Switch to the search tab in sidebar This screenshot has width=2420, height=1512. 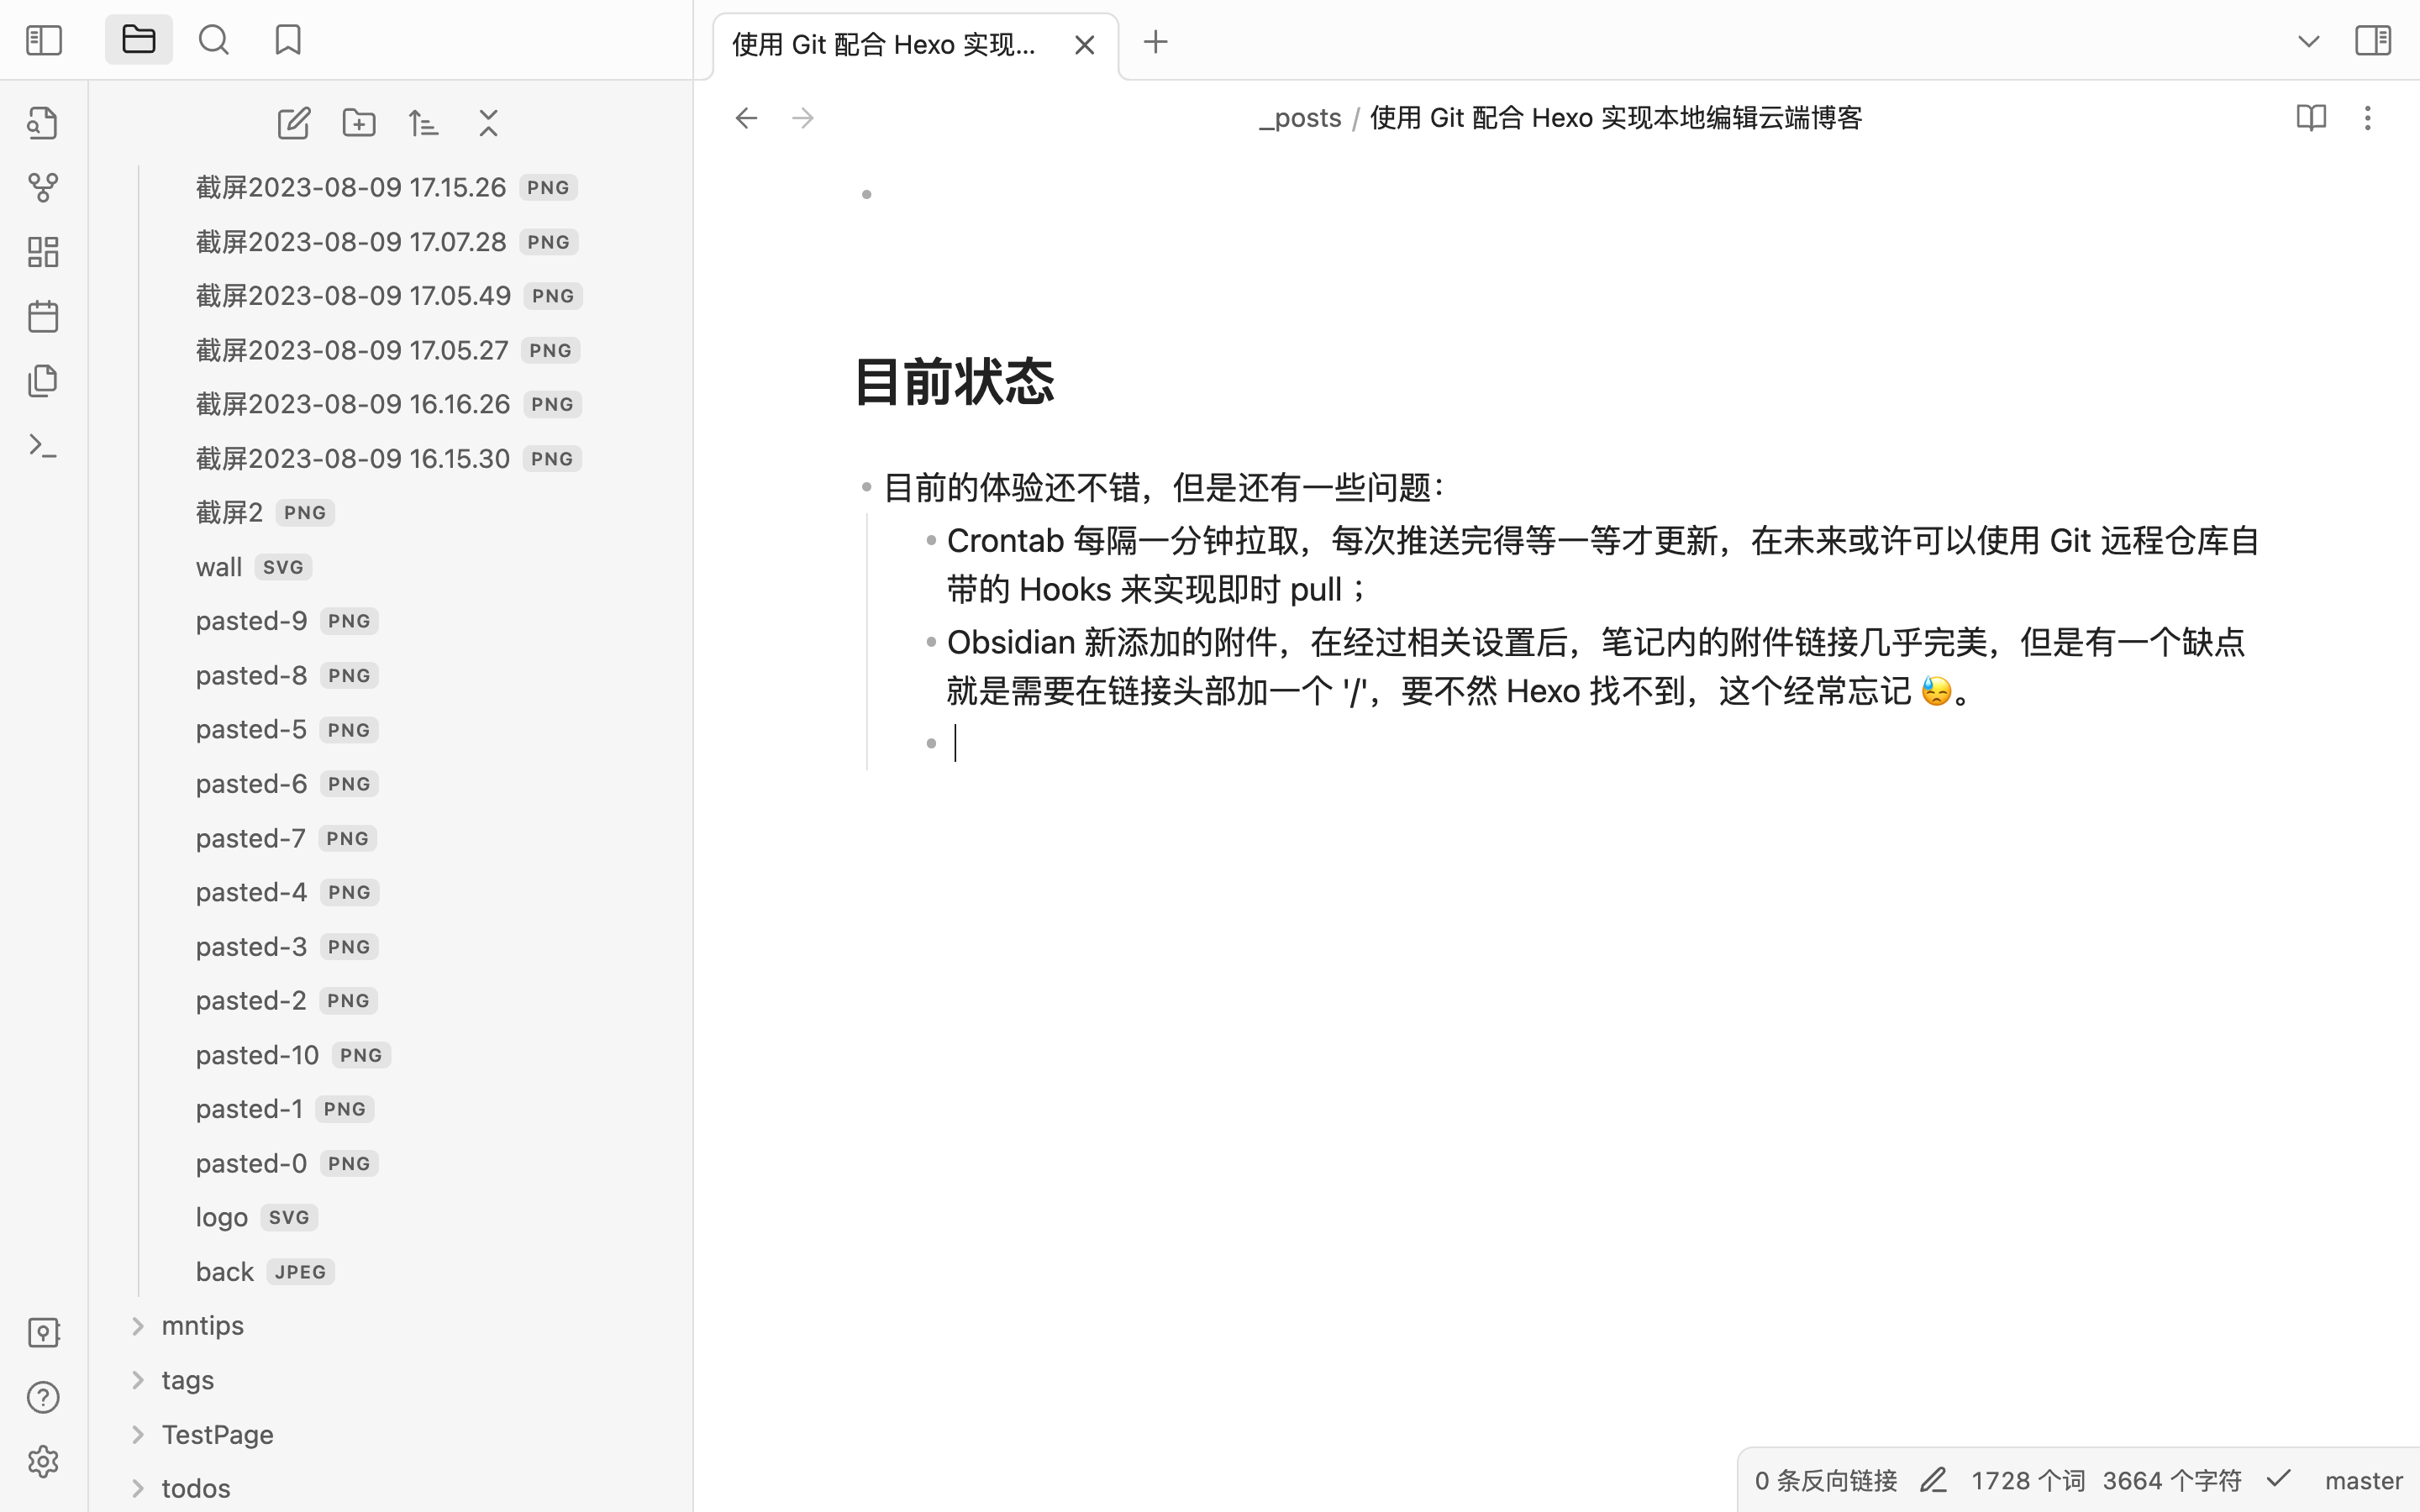point(213,41)
